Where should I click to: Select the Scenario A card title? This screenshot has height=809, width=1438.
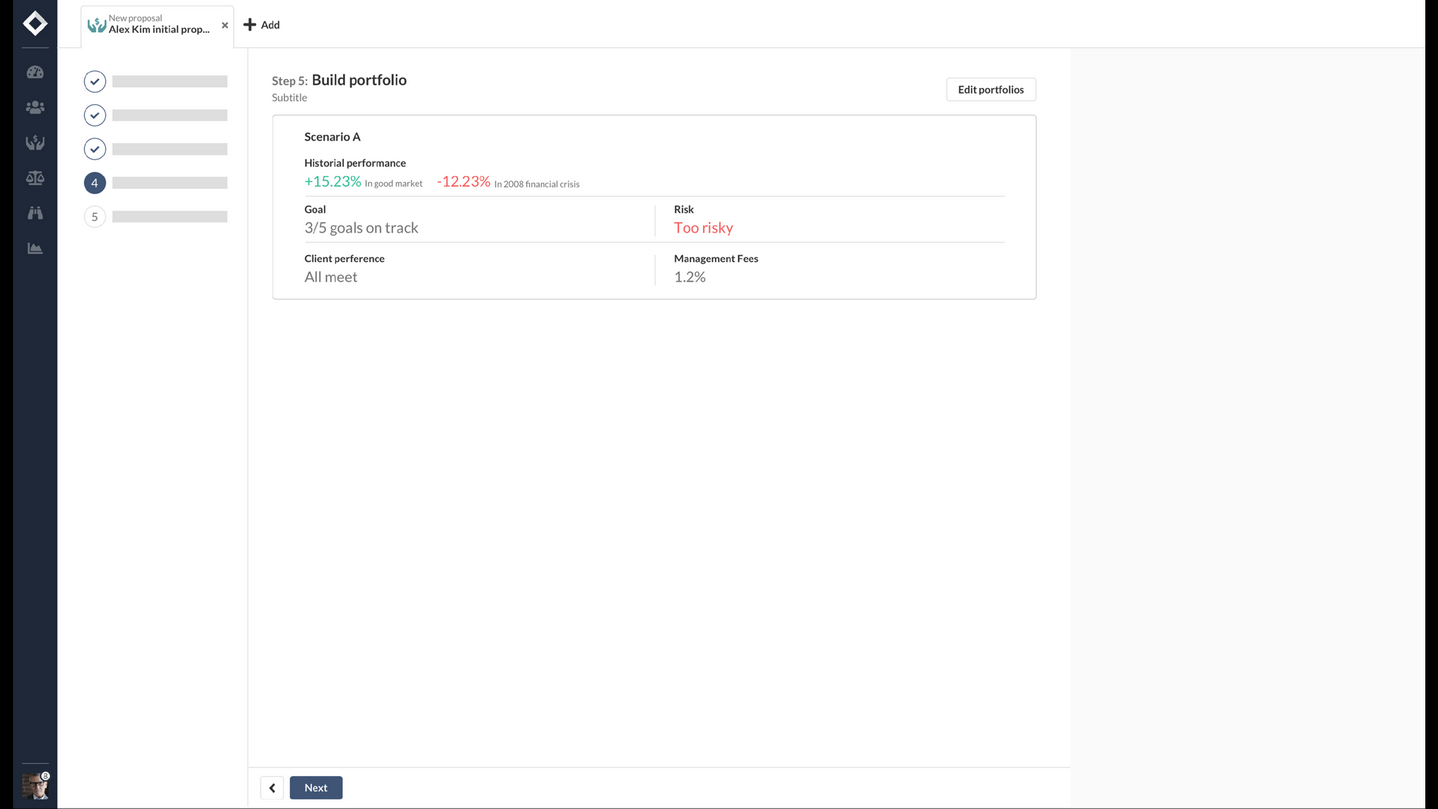pyautogui.click(x=332, y=137)
